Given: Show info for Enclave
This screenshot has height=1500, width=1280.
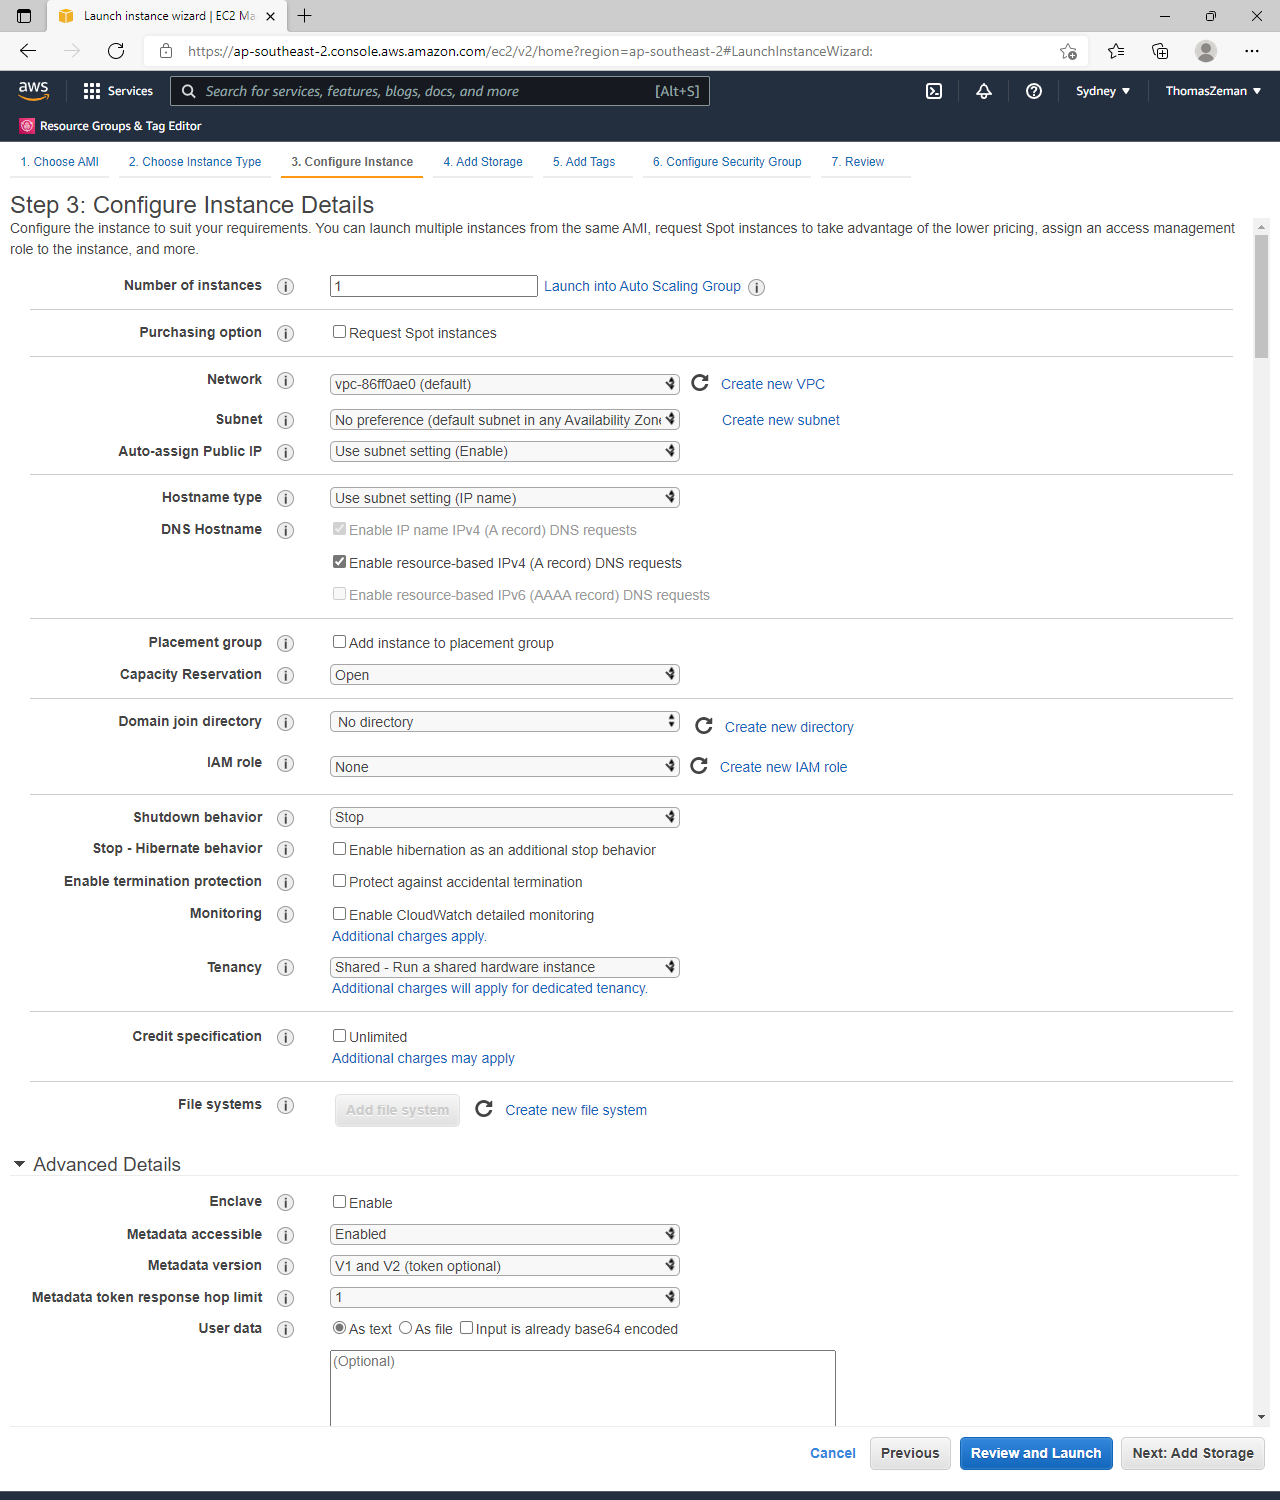Looking at the screenshot, I should (286, 1202).
